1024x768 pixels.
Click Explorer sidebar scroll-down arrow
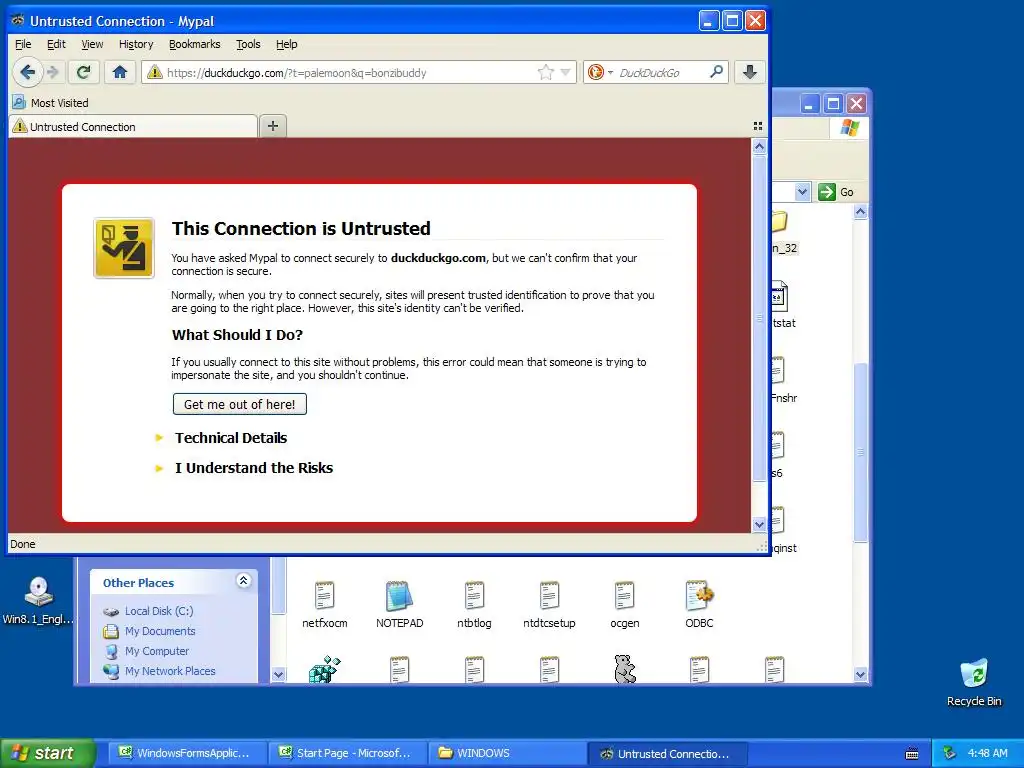point(278,675)
